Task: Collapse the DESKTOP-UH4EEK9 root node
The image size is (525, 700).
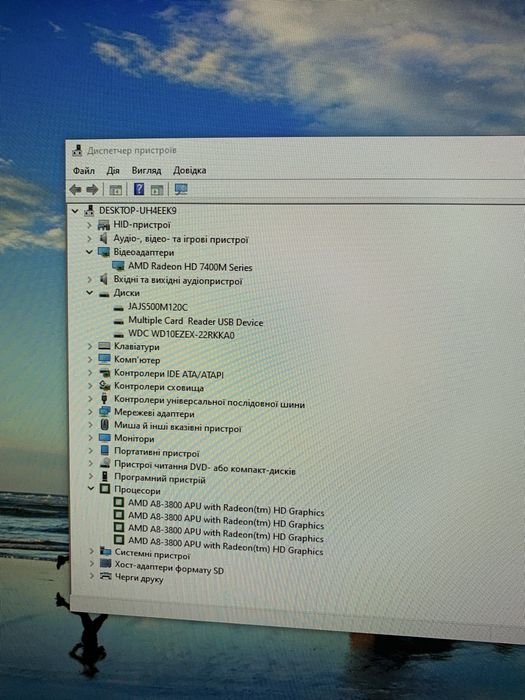Action: click(x=75, y=211)
